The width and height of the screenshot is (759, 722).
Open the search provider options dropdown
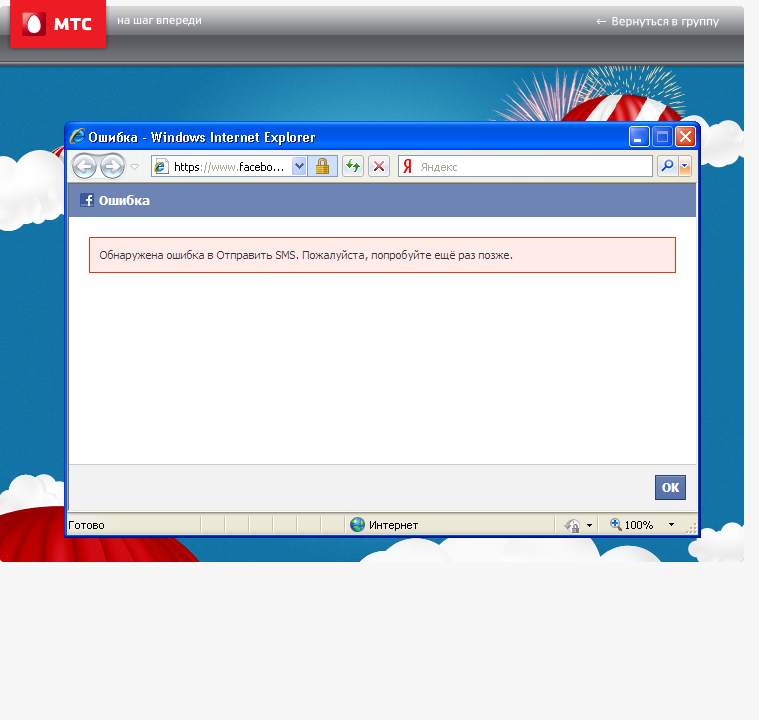[x=685, y=167]
